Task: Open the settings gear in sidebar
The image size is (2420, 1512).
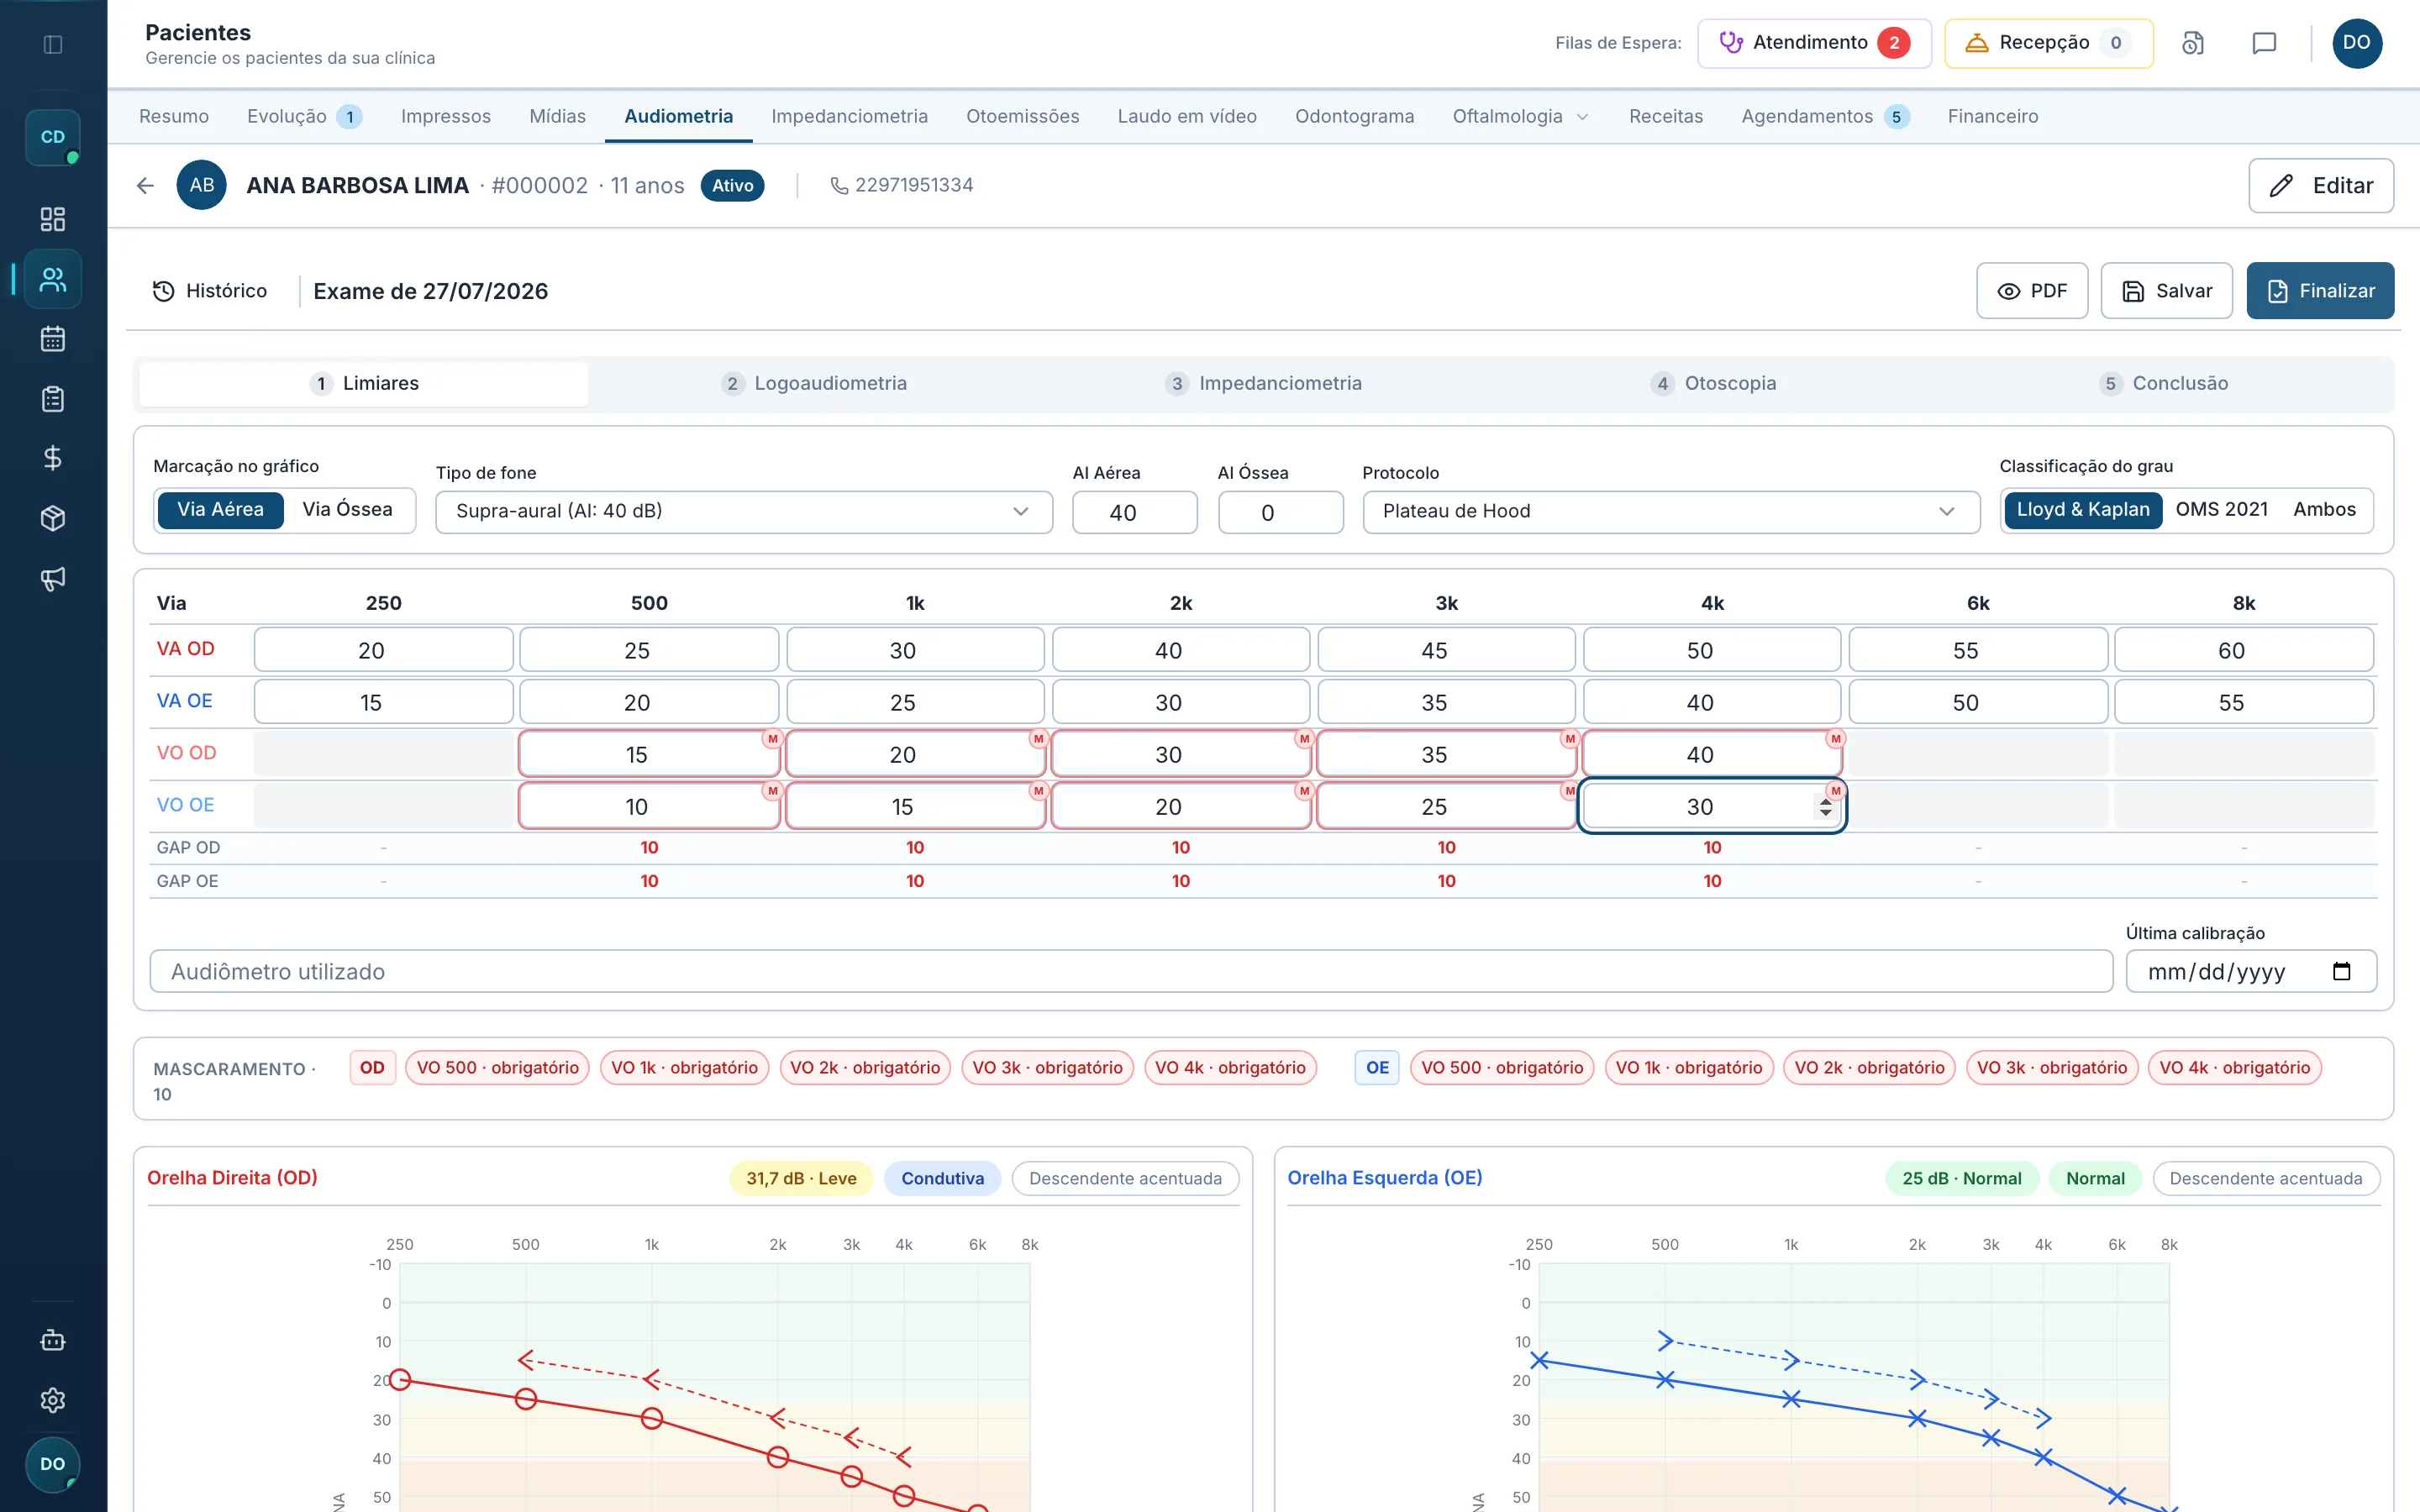Action: coord(53,1400)
